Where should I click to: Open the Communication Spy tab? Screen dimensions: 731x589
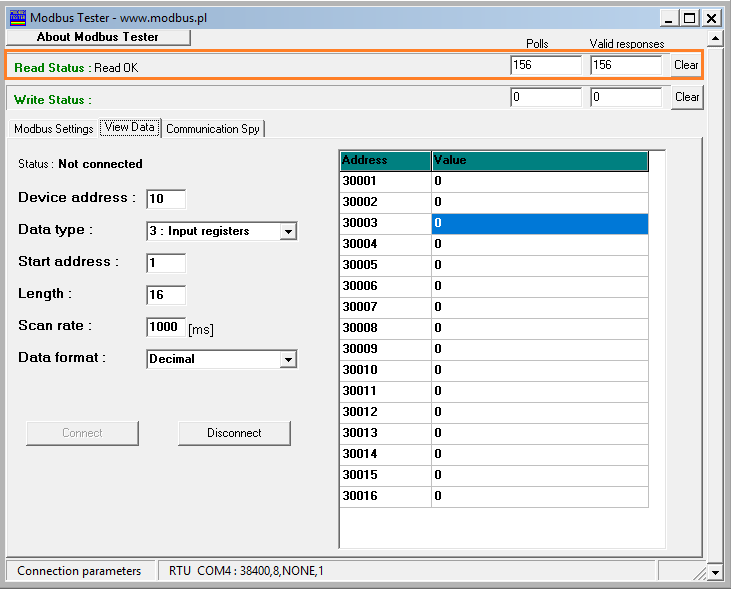point(213,129)
